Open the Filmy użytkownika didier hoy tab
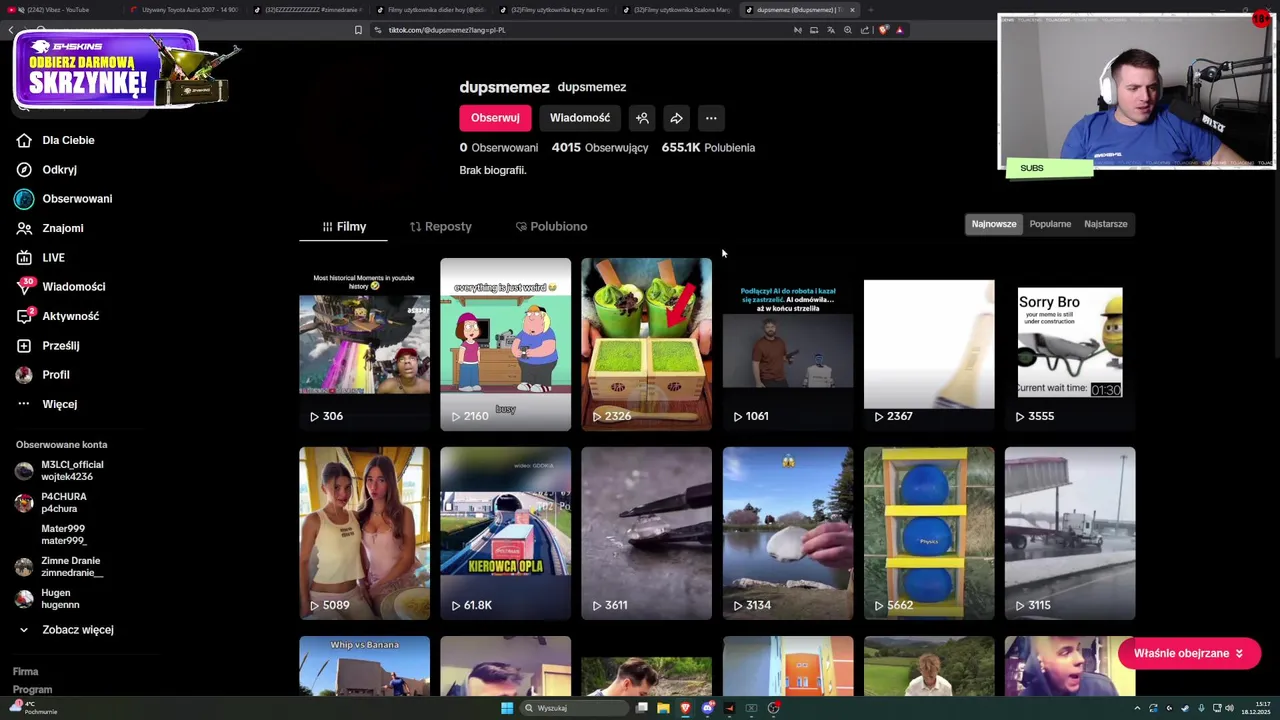 430,10
